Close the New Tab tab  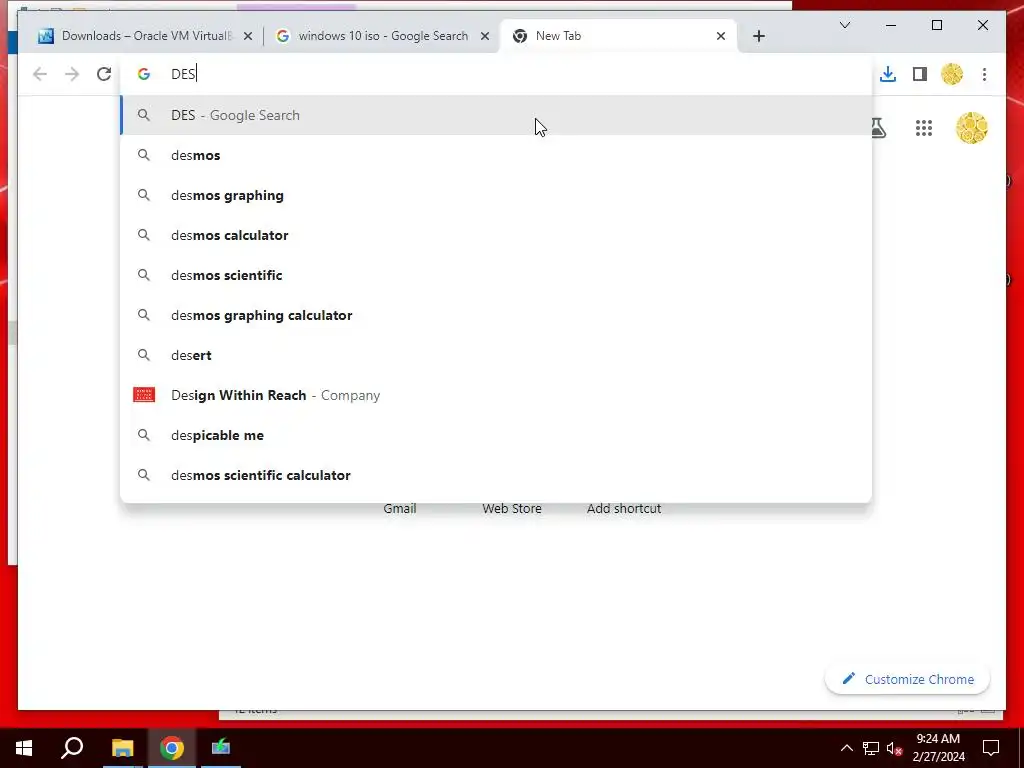point(720,37)
